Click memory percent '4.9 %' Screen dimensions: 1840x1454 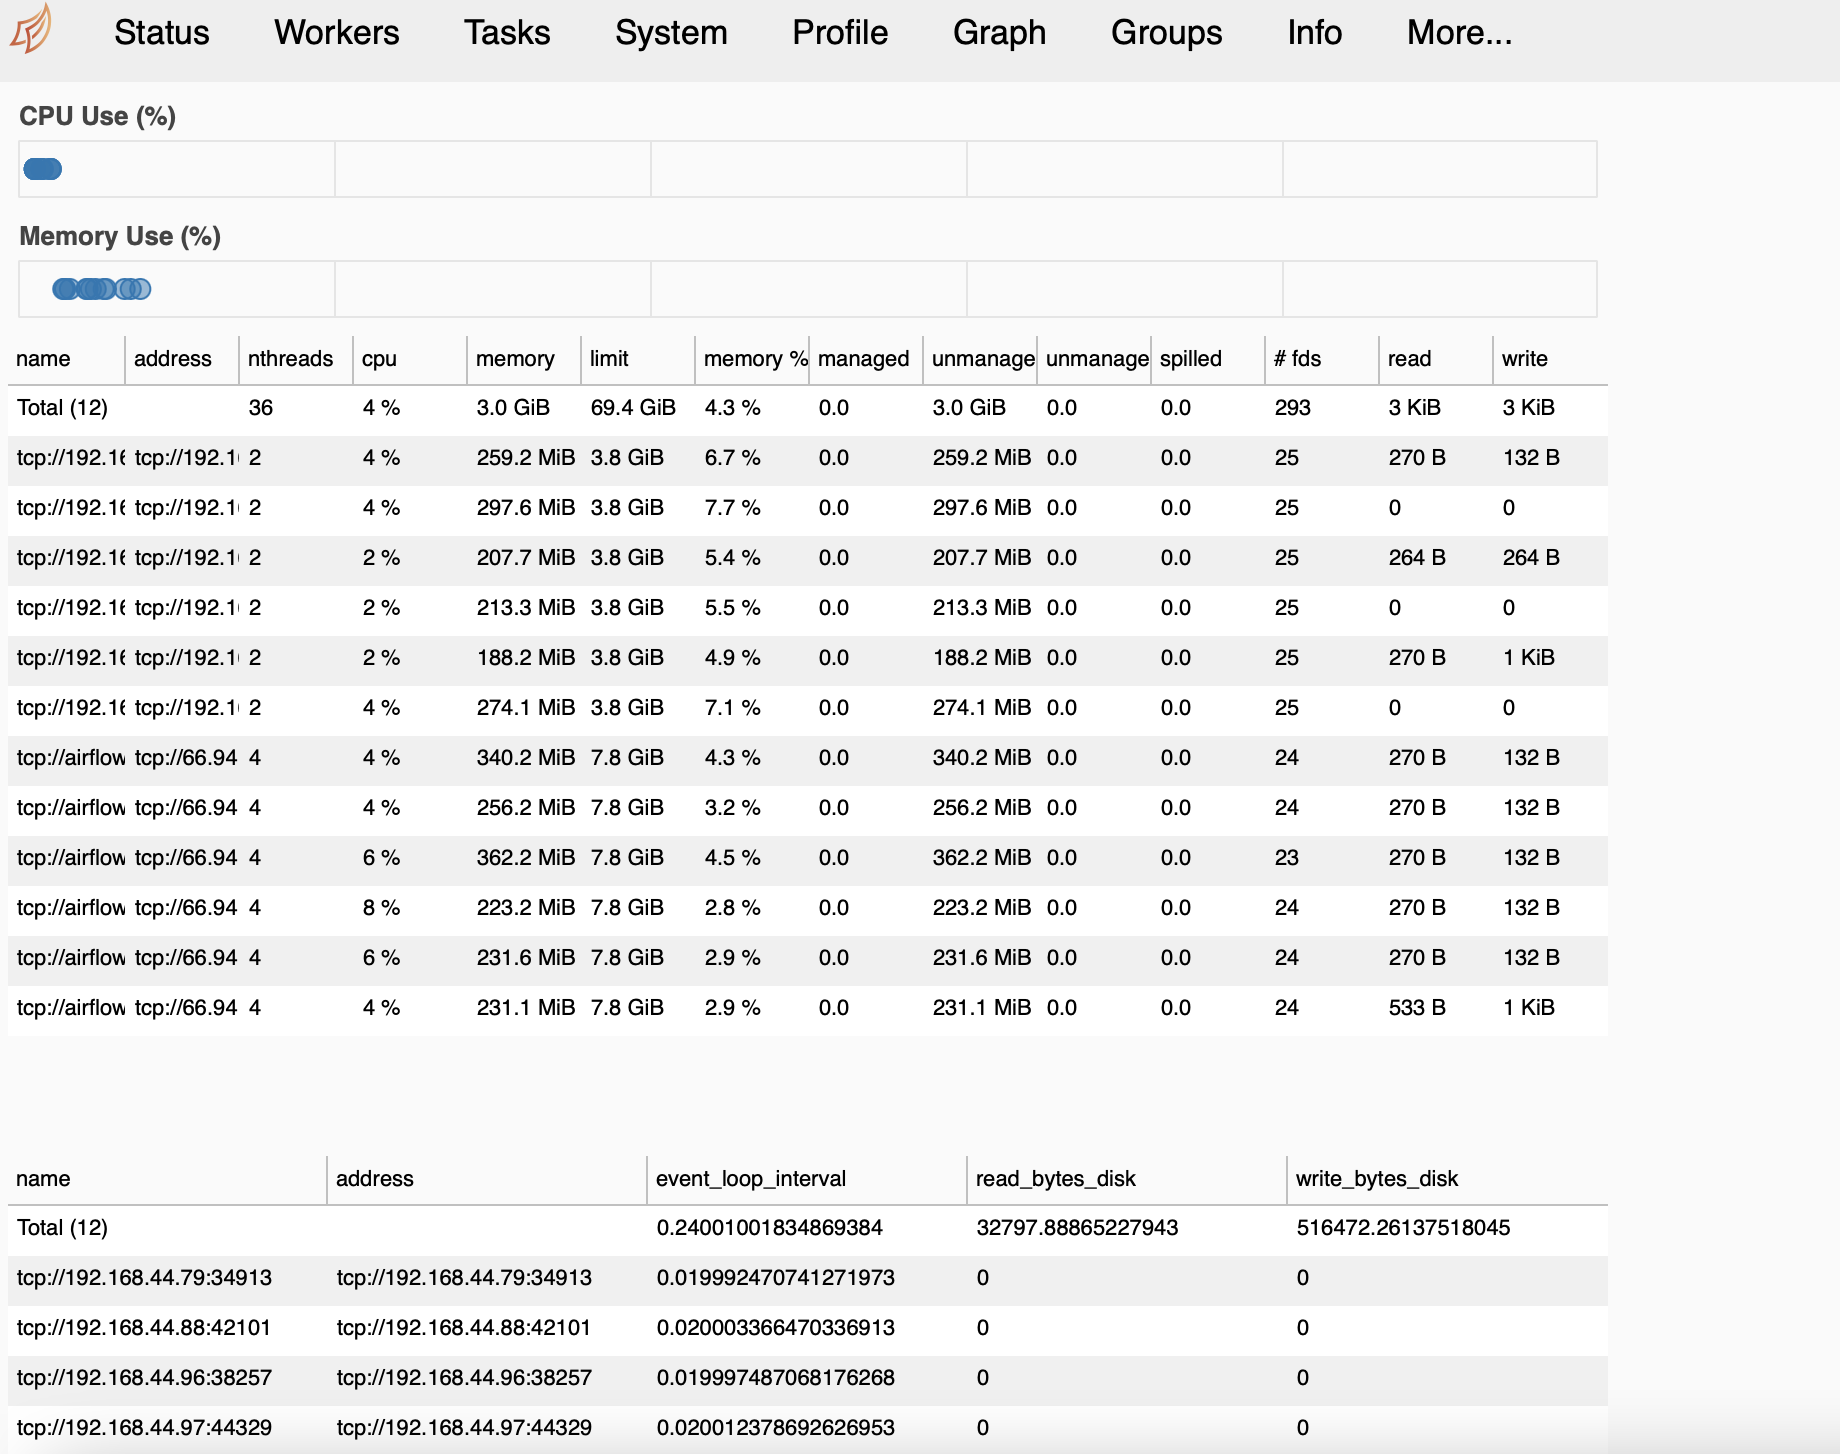pos(732,658)
